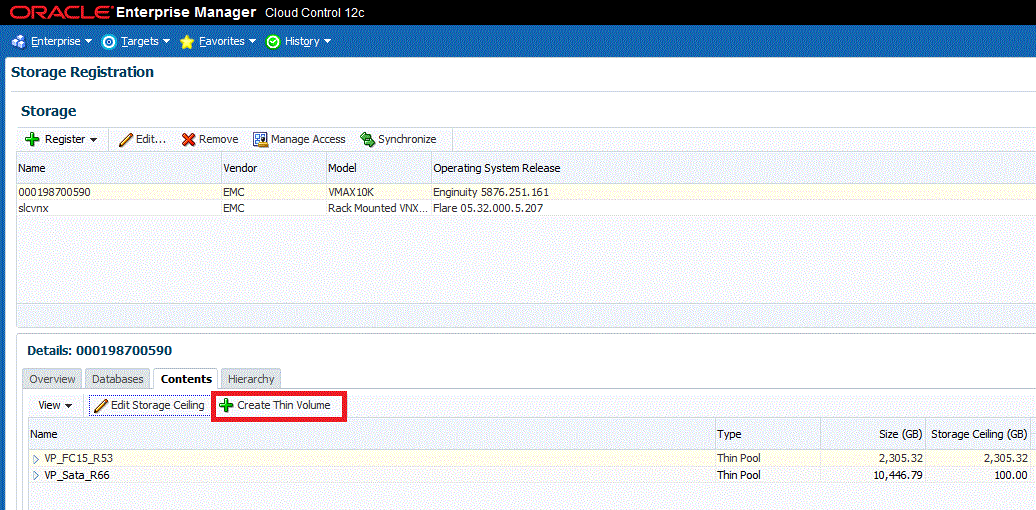Screen dimensions: 1036x510
Task: Click the 2,305.32 size value for VP_FC15_R53
Action: [x=901, y=458]
